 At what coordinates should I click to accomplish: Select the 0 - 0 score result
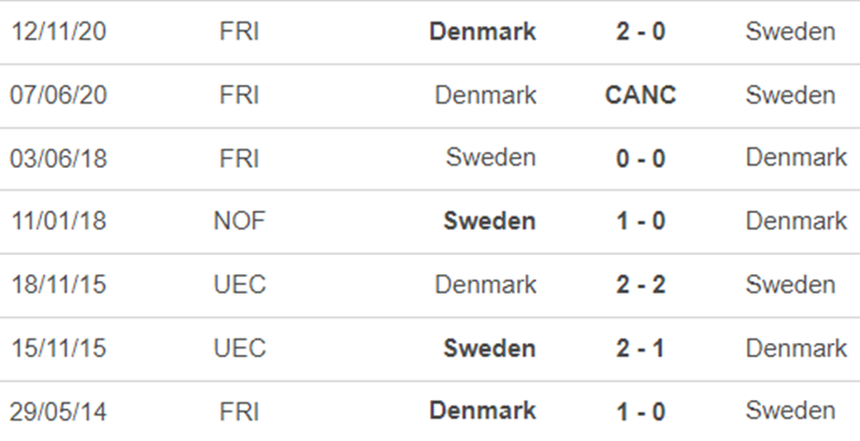[x=640, y=158]
